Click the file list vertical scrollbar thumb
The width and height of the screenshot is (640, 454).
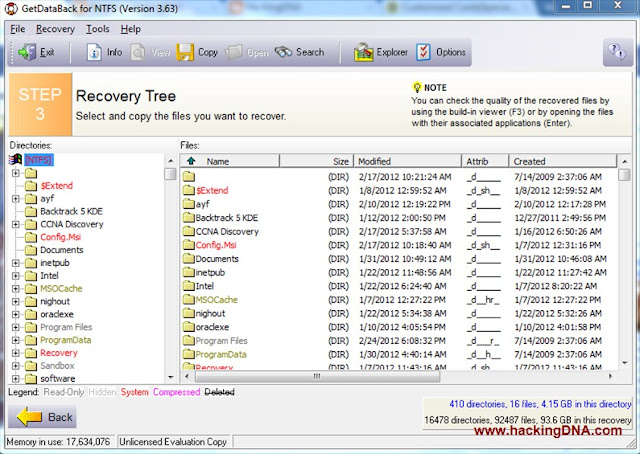(x=624, y=175)
